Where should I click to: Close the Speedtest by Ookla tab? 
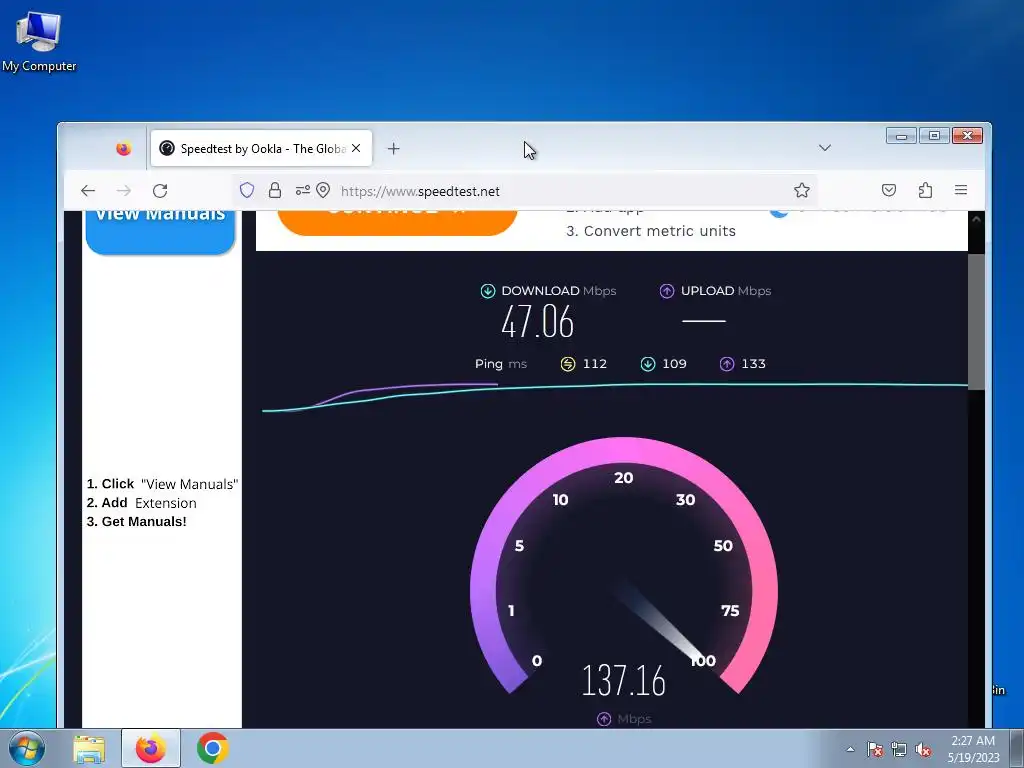356,148
